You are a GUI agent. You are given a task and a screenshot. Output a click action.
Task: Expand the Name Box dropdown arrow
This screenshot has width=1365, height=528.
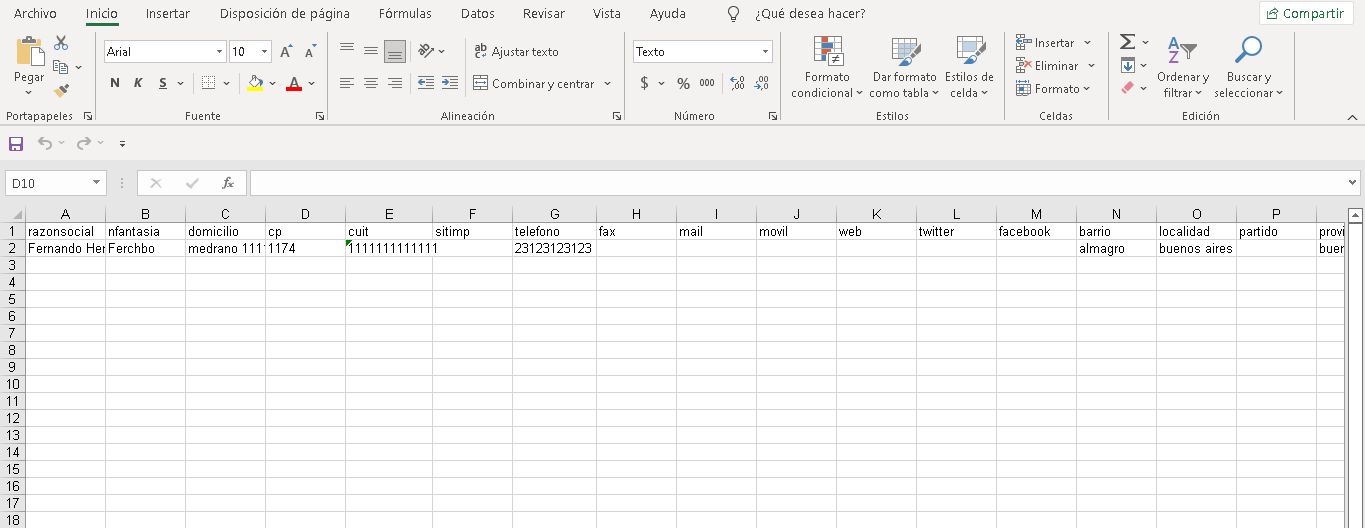click(x=96, y=183)
